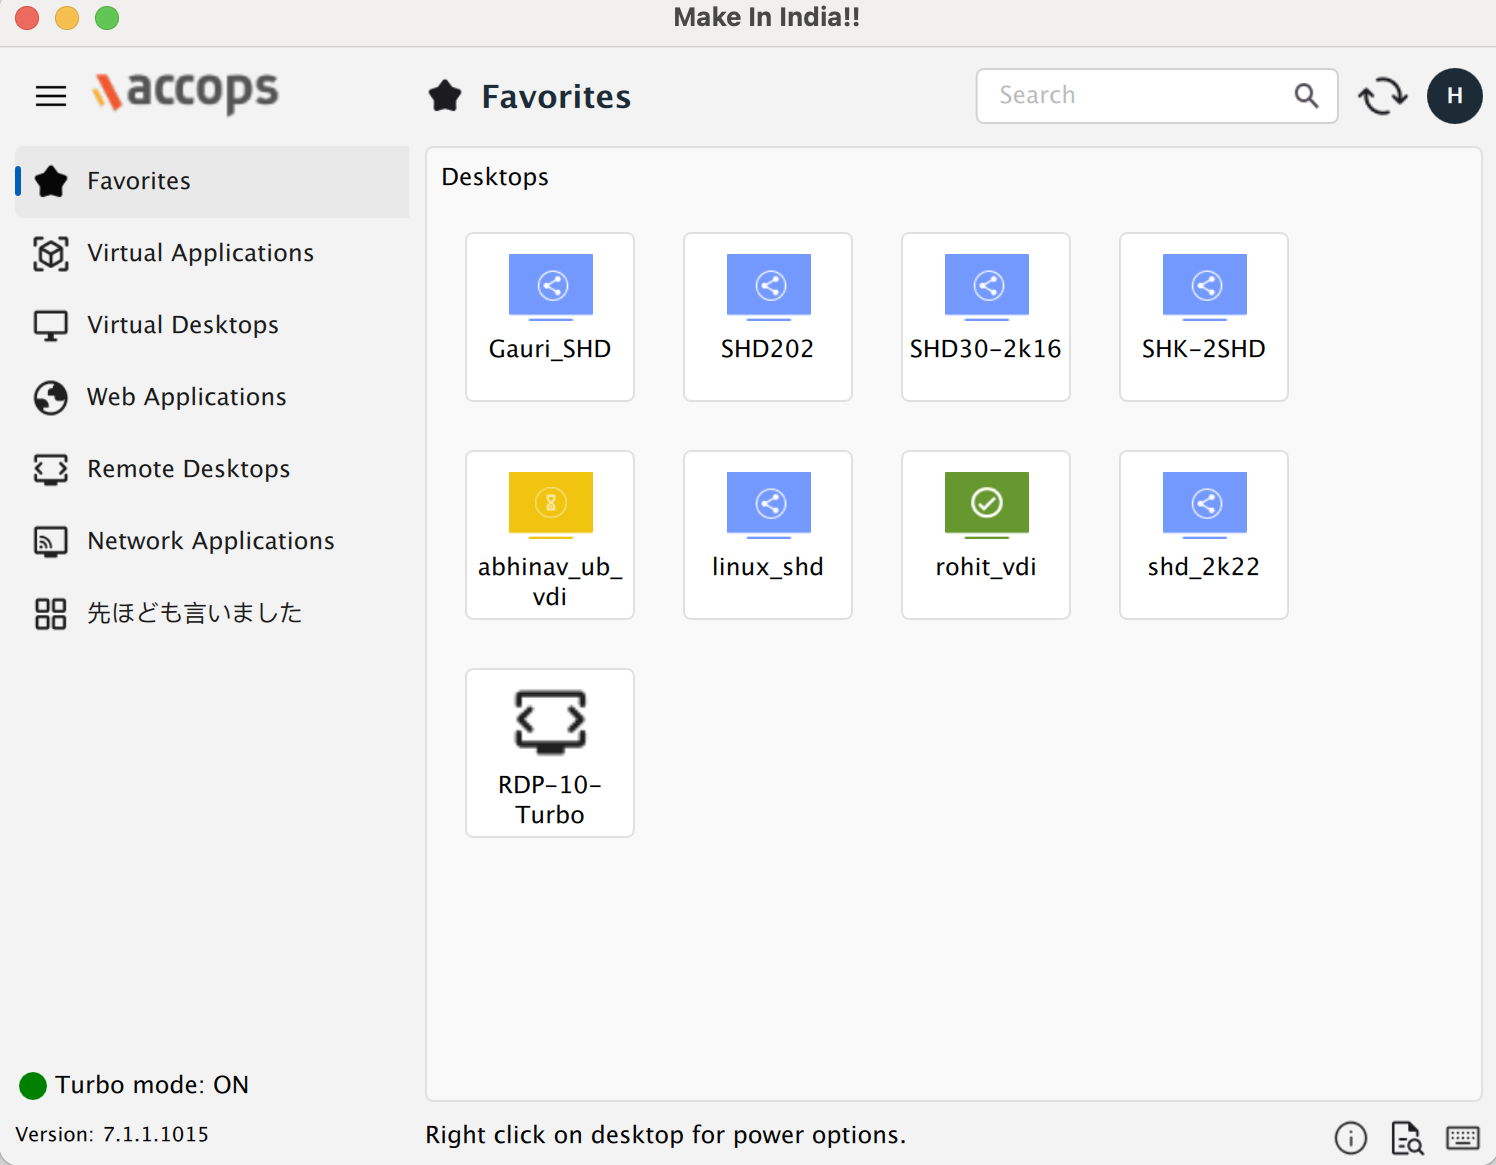Image resolution: width=1496 pixels, height=1165 pixels.
Task: Open the hamburger menu icon
Action: (x=51, y=96)
